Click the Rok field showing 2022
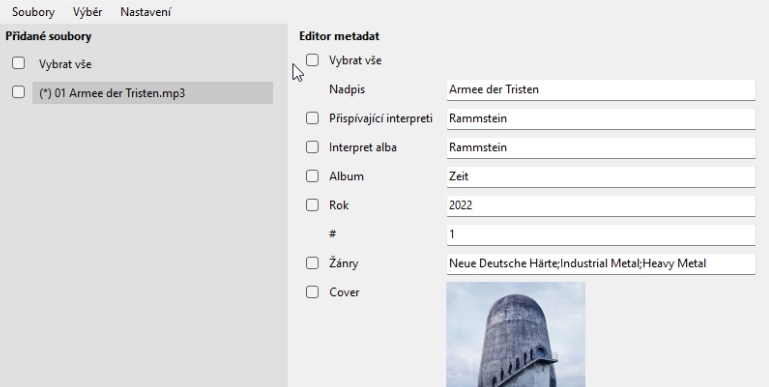The image size is (769, 387). (601, 206)
